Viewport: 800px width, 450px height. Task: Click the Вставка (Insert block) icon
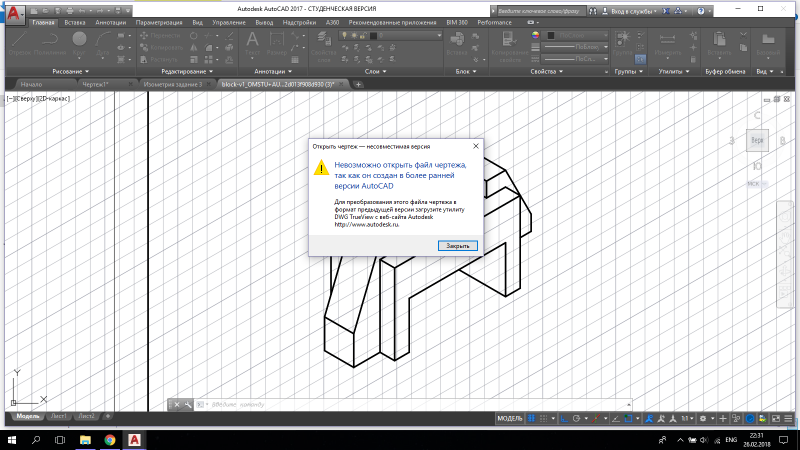click(x=457, y=43)
